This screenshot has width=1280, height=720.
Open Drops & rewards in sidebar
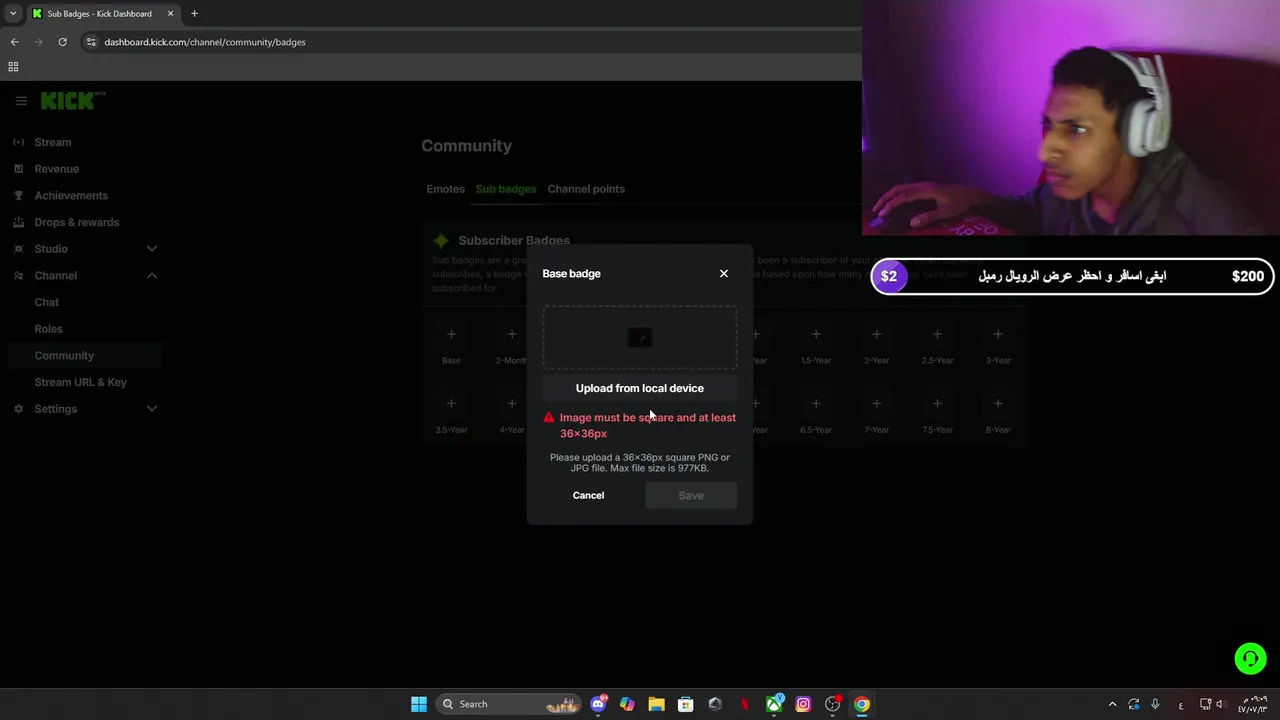point(76,222)
